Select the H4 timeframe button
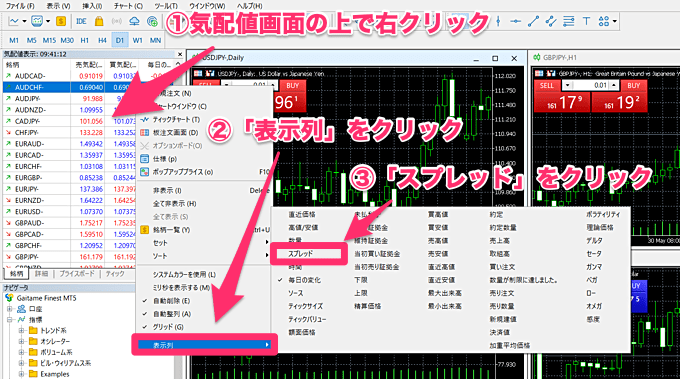Viewport: 680px width, 379px height. [x=102, y=40]
